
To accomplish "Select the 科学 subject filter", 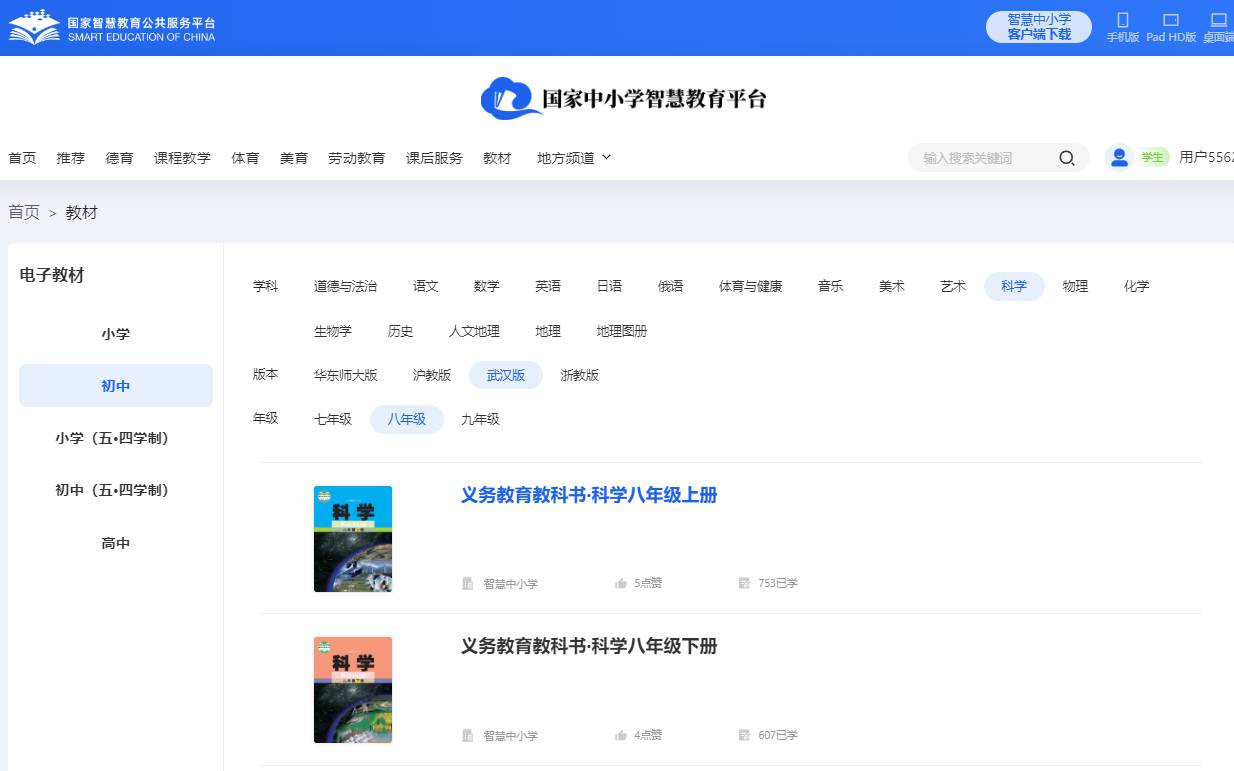I will [x=1014, y=286].
